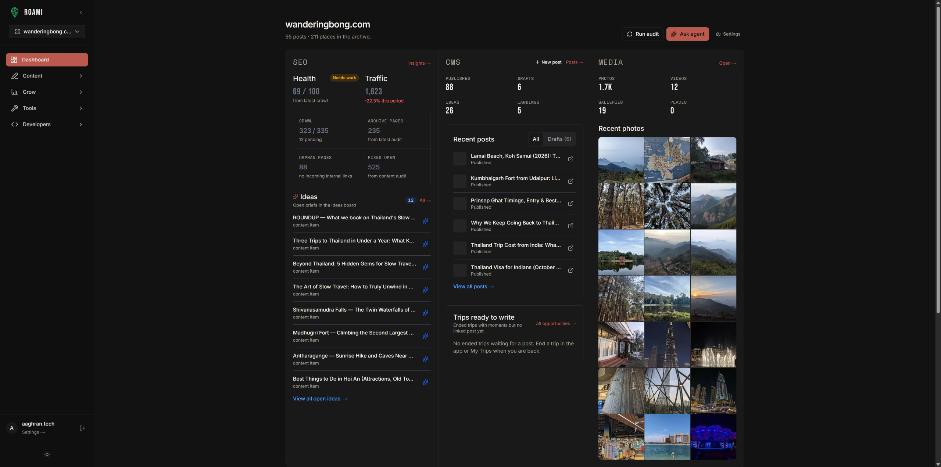This screenshot has height=467, width=941.
Task: Select Dashboard in the sidebar
Action: pyautogui.click(x=47, y=59)
